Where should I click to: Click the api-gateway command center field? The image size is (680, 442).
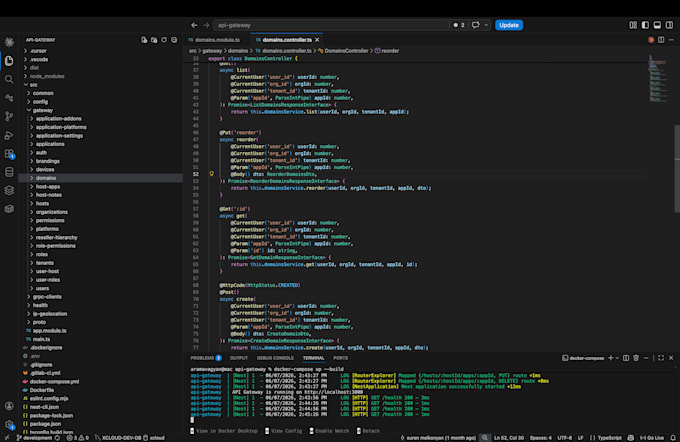tap(331, 25)
